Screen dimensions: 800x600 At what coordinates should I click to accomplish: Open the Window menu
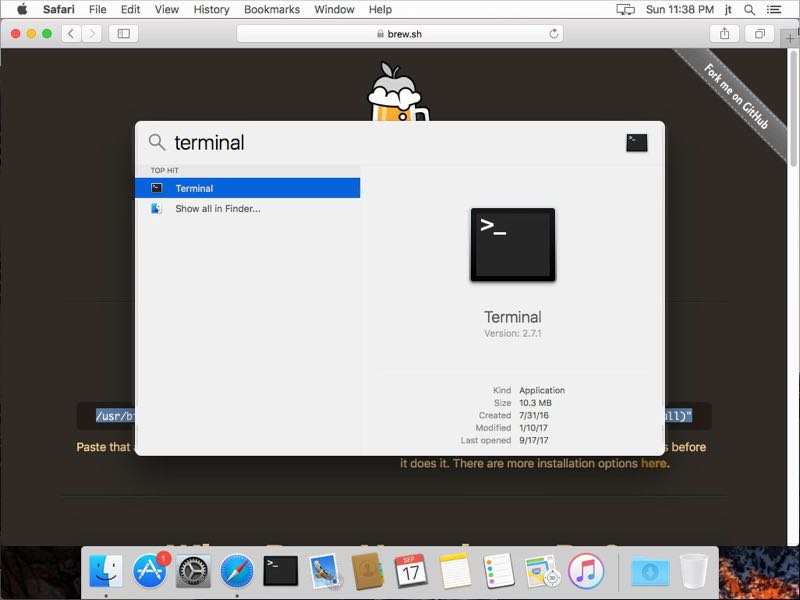click(334, 9)
